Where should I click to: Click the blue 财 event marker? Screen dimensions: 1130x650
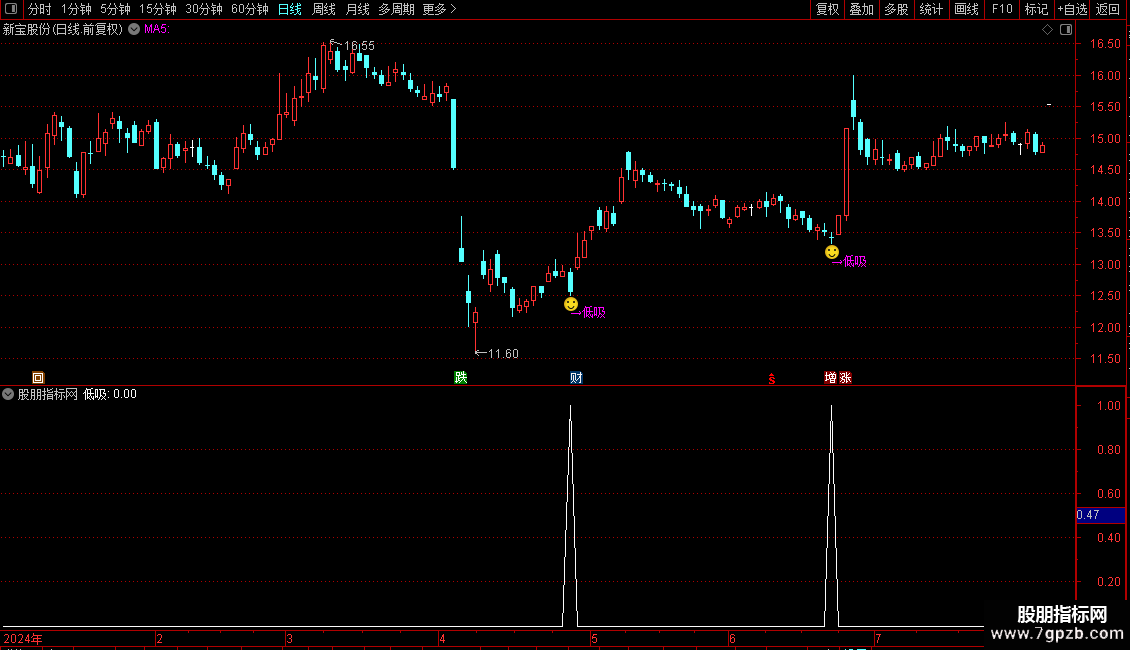[x=577, y=378]
